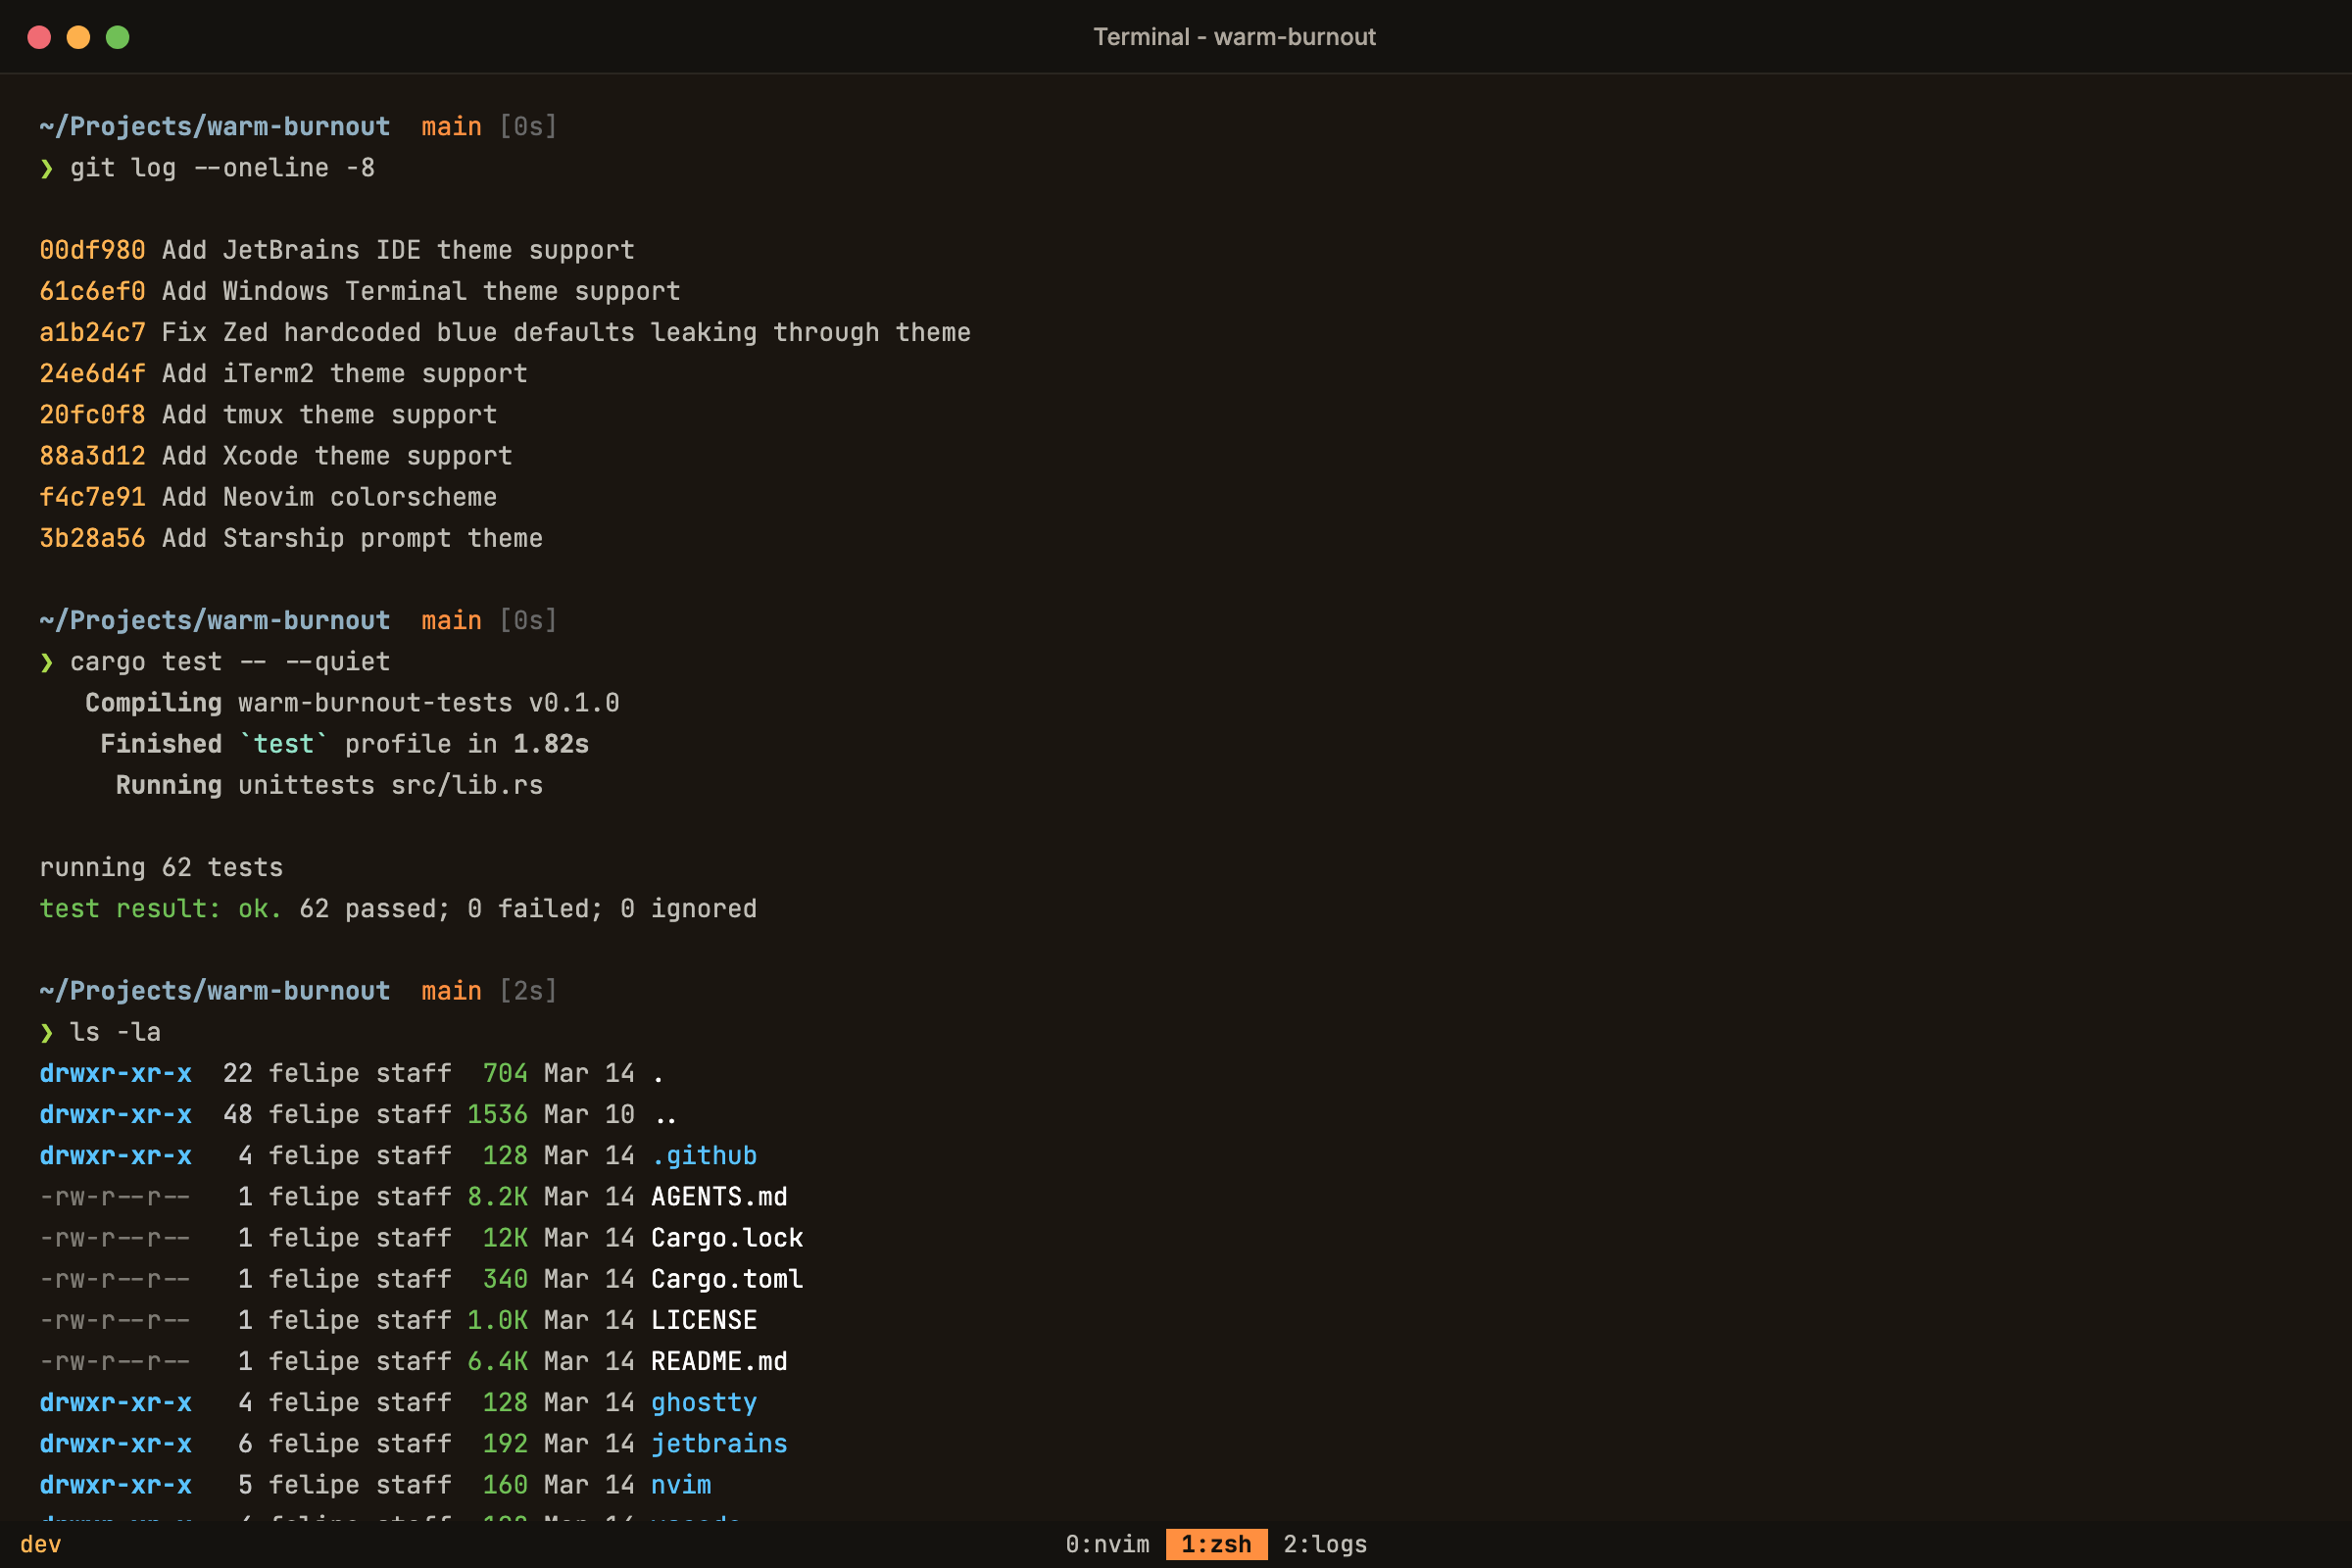The width and height of the screenshot is (2352, 1568).
Task: Select the highlighted 1:zsh window indicator
Action: coord(1215,1544)
